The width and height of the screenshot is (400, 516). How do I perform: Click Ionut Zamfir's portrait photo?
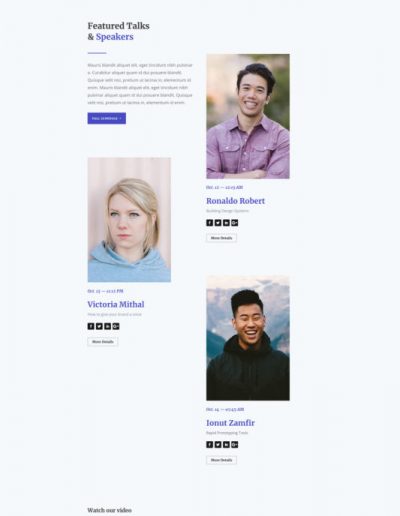coord(248,338)
